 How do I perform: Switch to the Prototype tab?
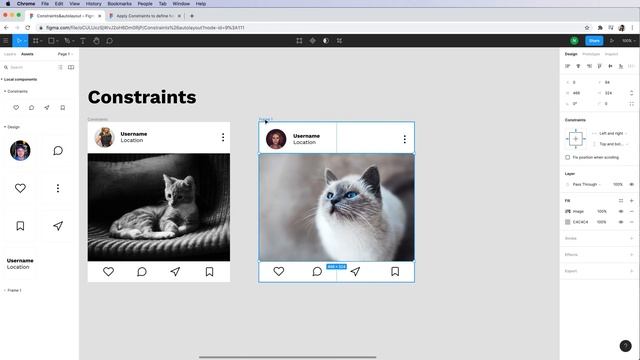[591, 54]
